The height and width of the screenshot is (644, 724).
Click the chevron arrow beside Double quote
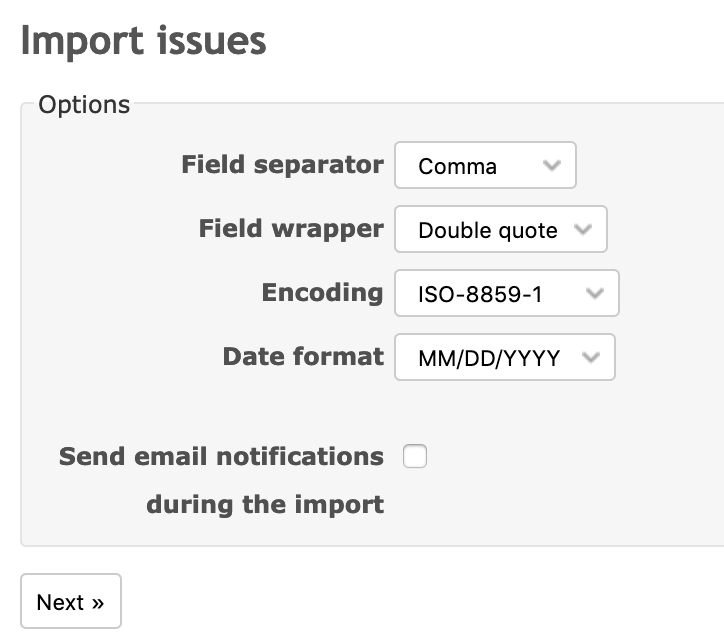tap(583, 230)
